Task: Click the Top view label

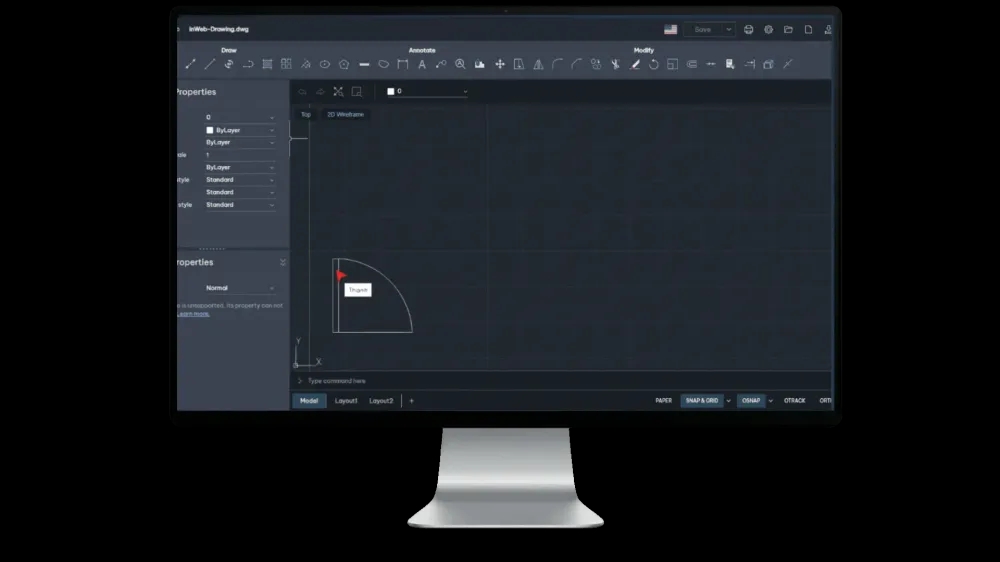Action: [x=306, y=115]
